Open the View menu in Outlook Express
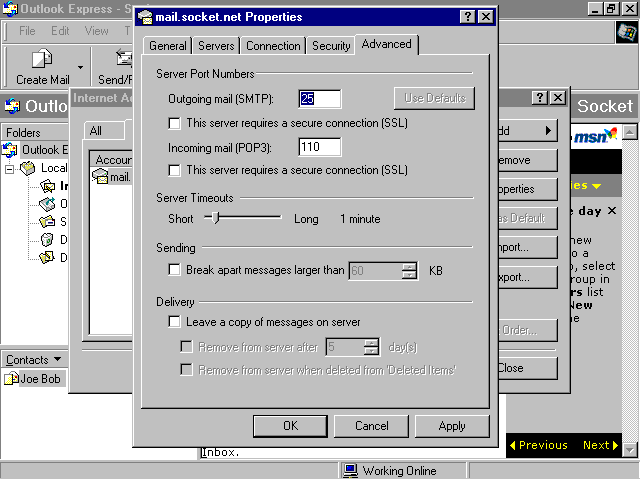Screen dimensions: 640x480 [x=96, y=31]
